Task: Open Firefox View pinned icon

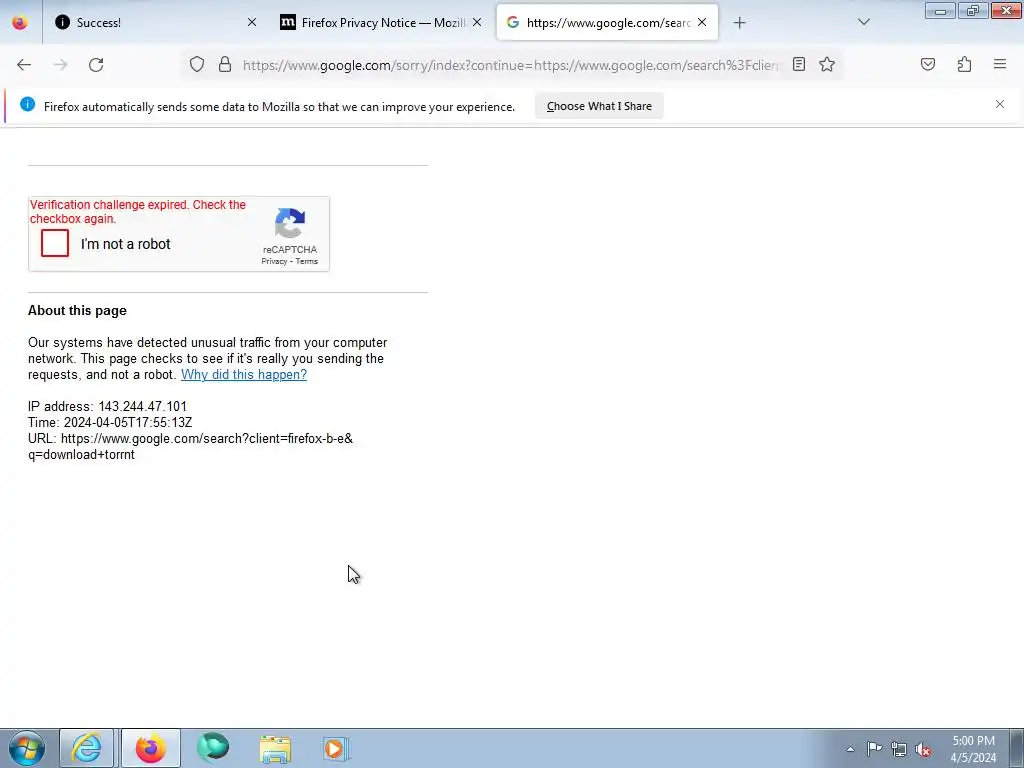Action: point(20,22)
